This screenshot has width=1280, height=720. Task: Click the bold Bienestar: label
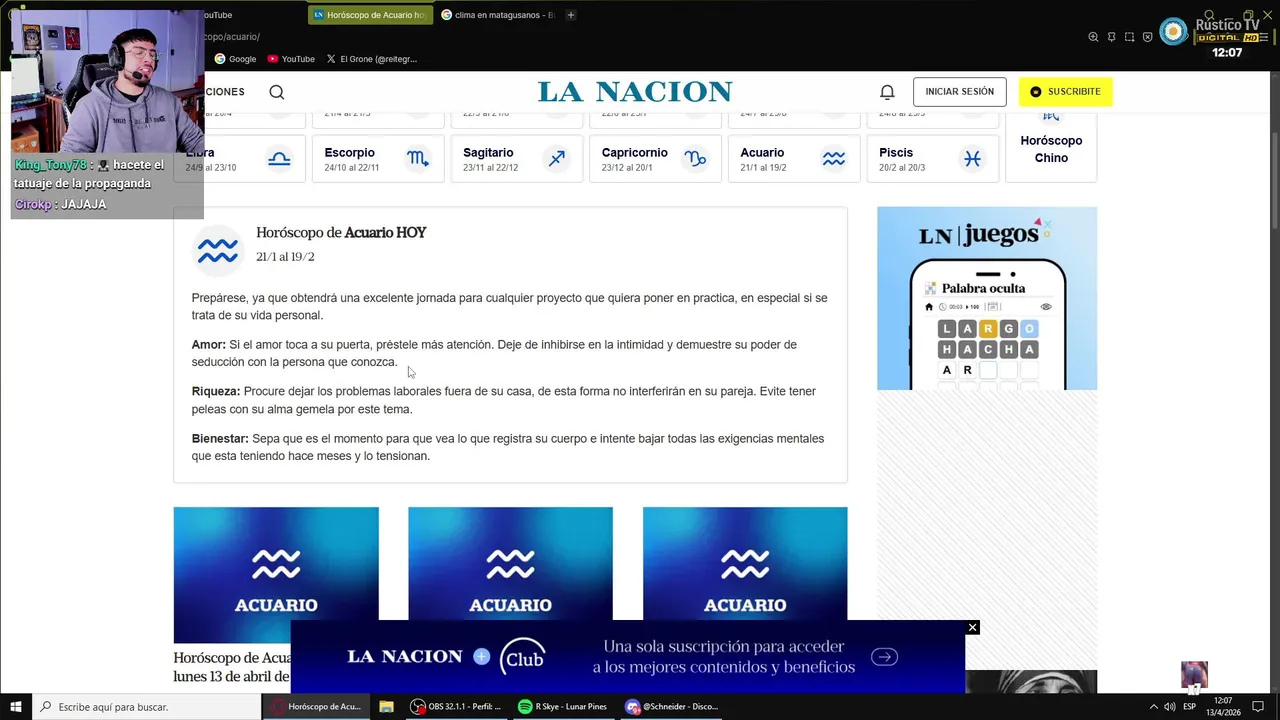(x=220, y=439)
